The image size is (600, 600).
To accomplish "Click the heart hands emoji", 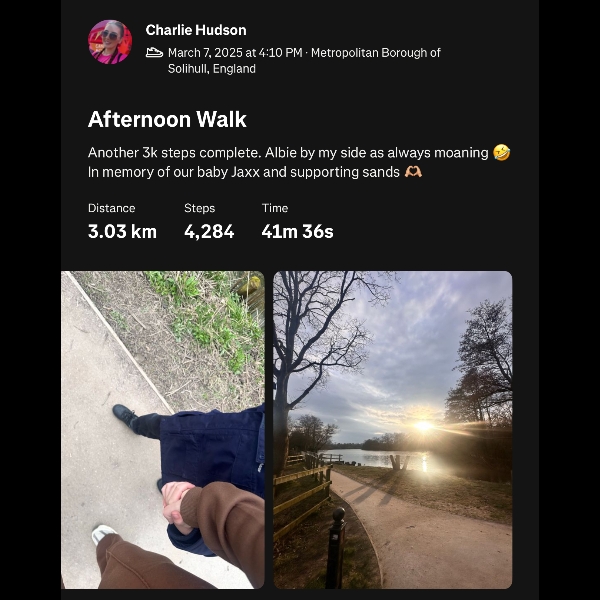I will 413,172.
